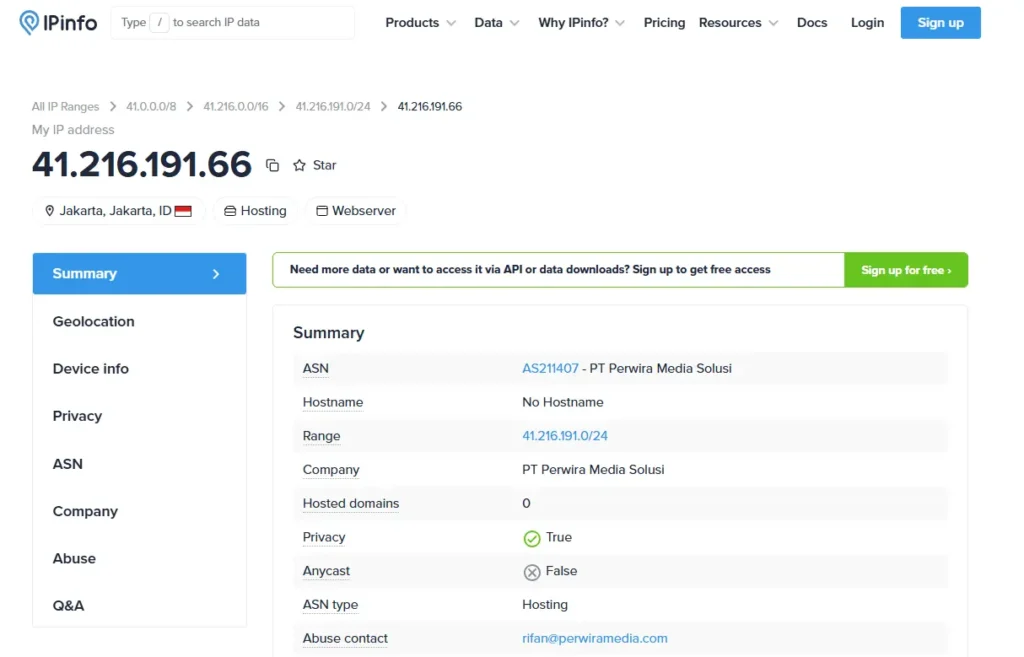
Task: Open the Resources dropdown
Action: (738, 22)
